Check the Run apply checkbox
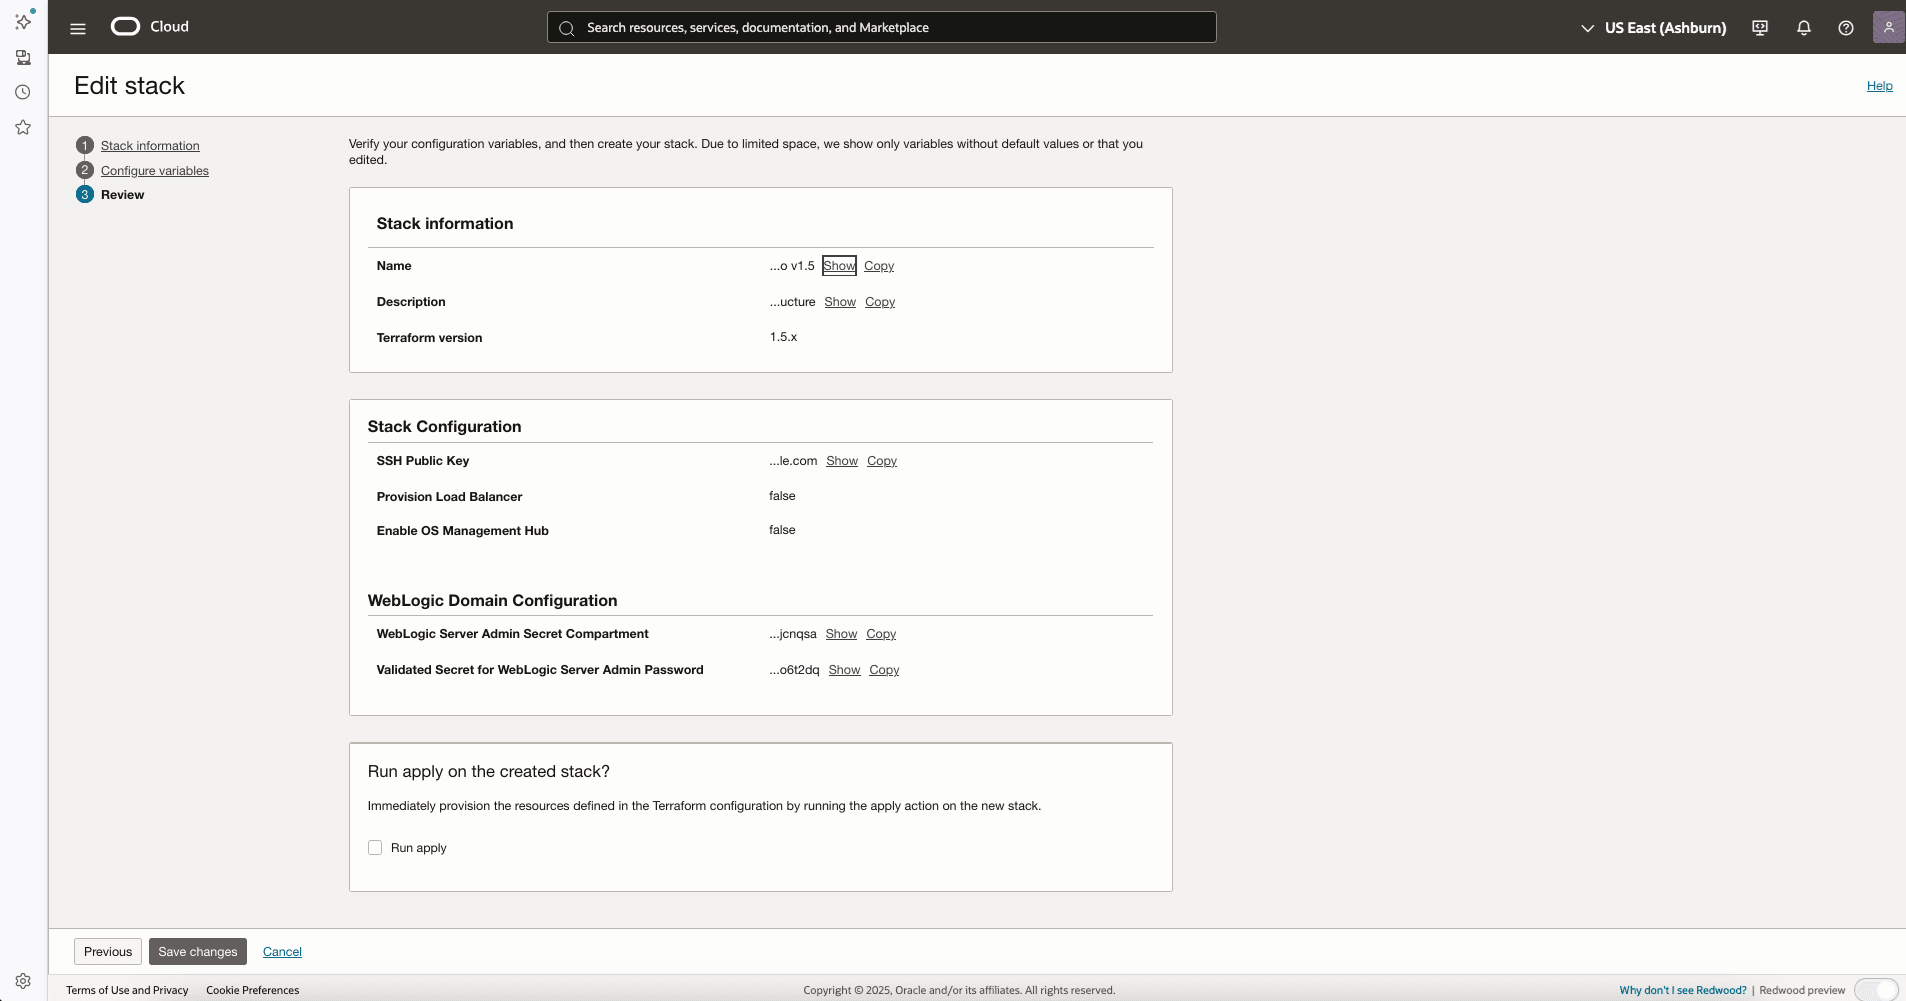This screenshot has width=1906, height=1001. pos(375,848)
